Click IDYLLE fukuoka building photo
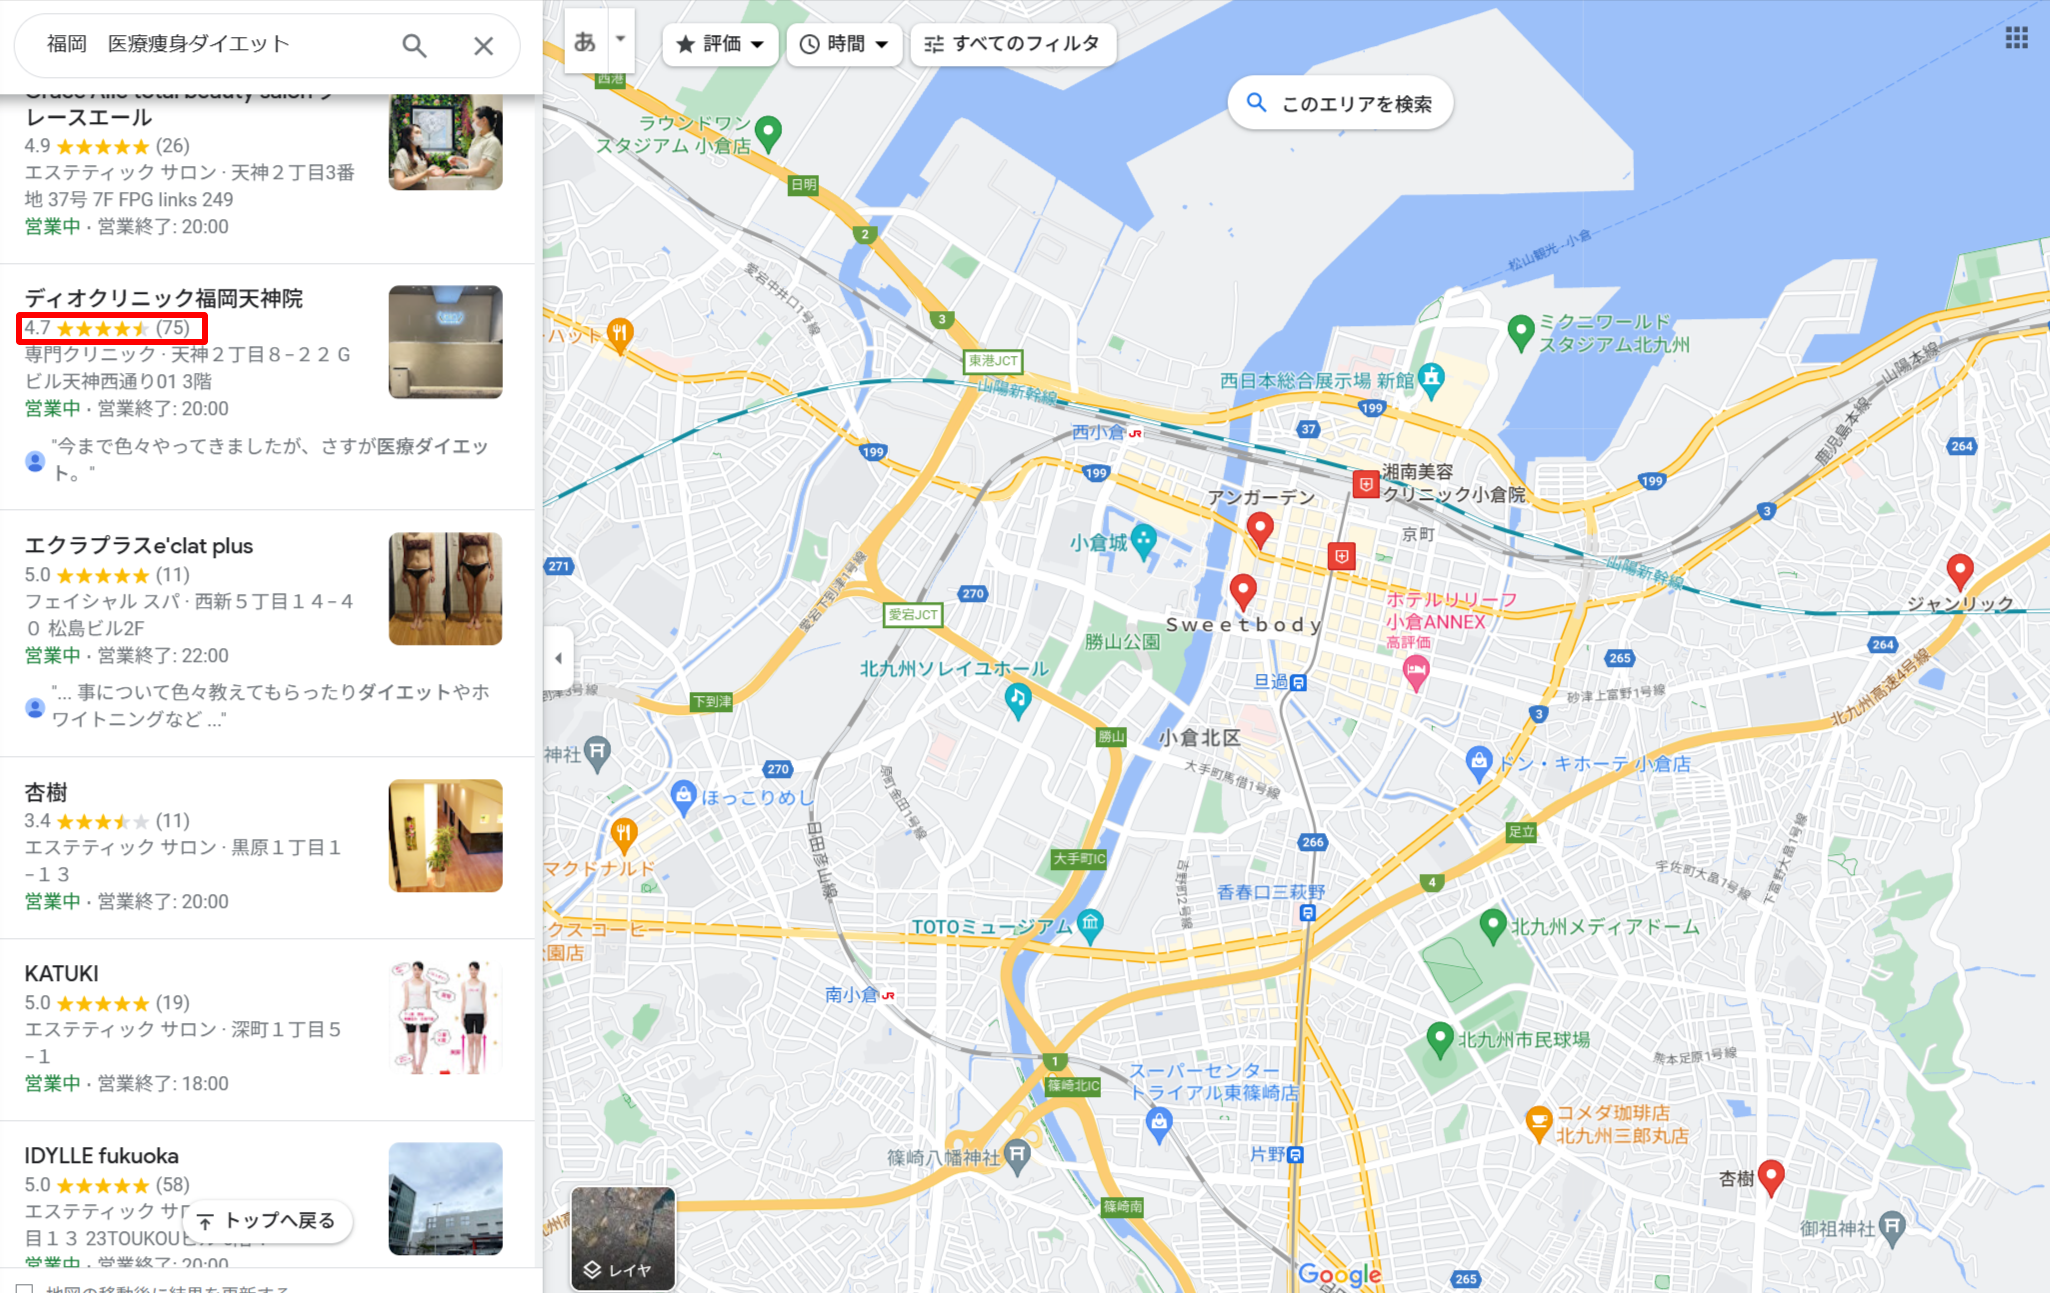 (445, 1198)
